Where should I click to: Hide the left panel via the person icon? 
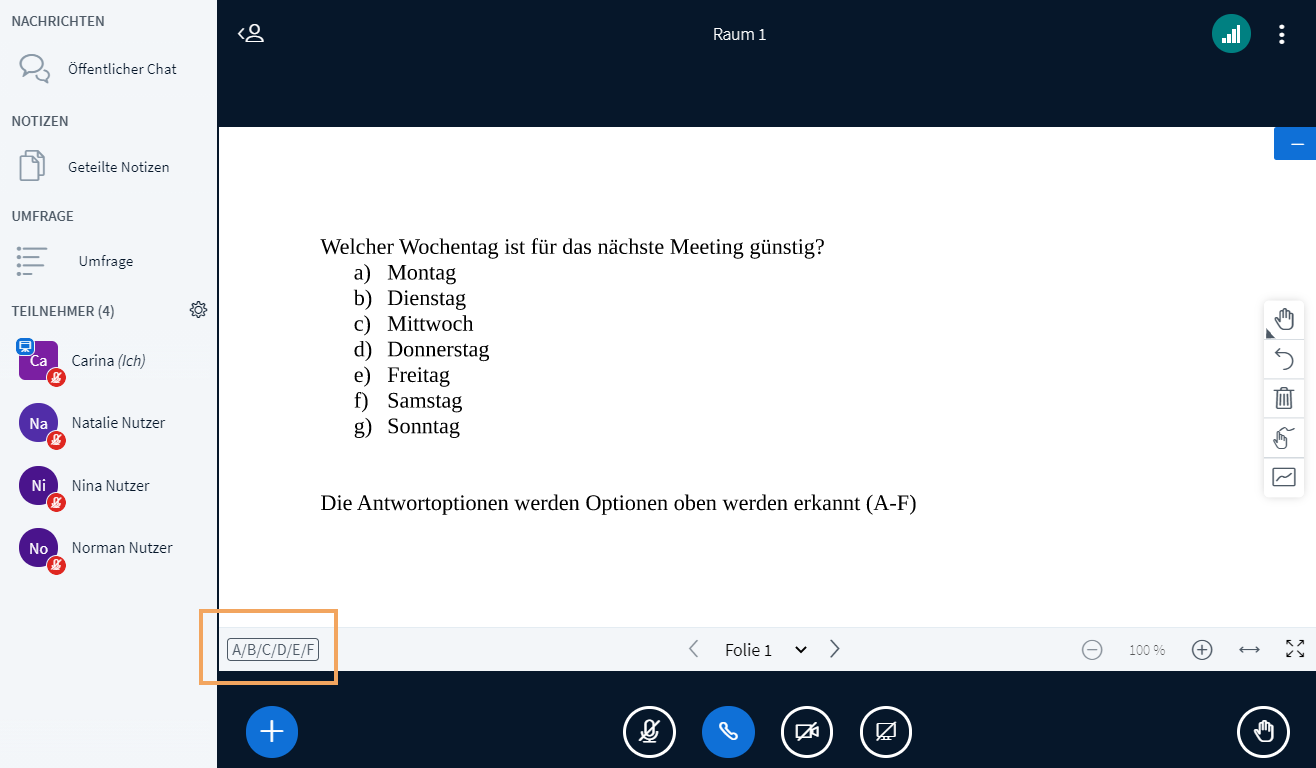click(251, 33)
